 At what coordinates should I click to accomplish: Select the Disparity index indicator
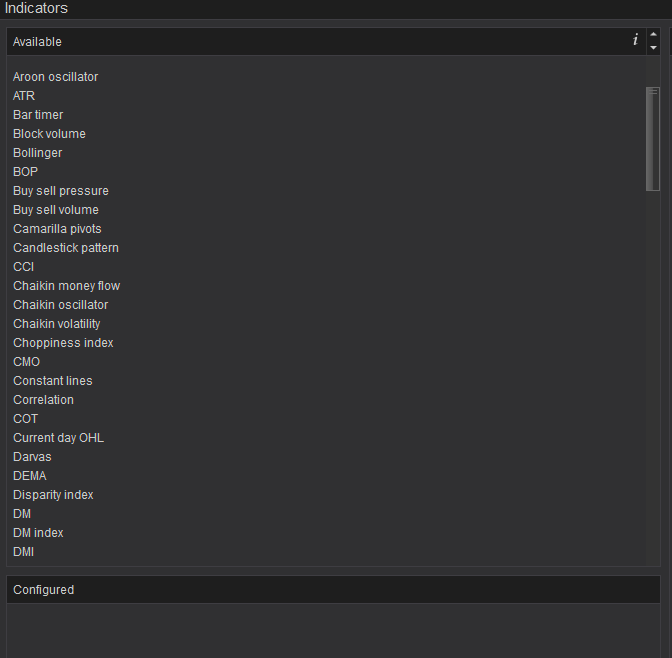point(53,495)
